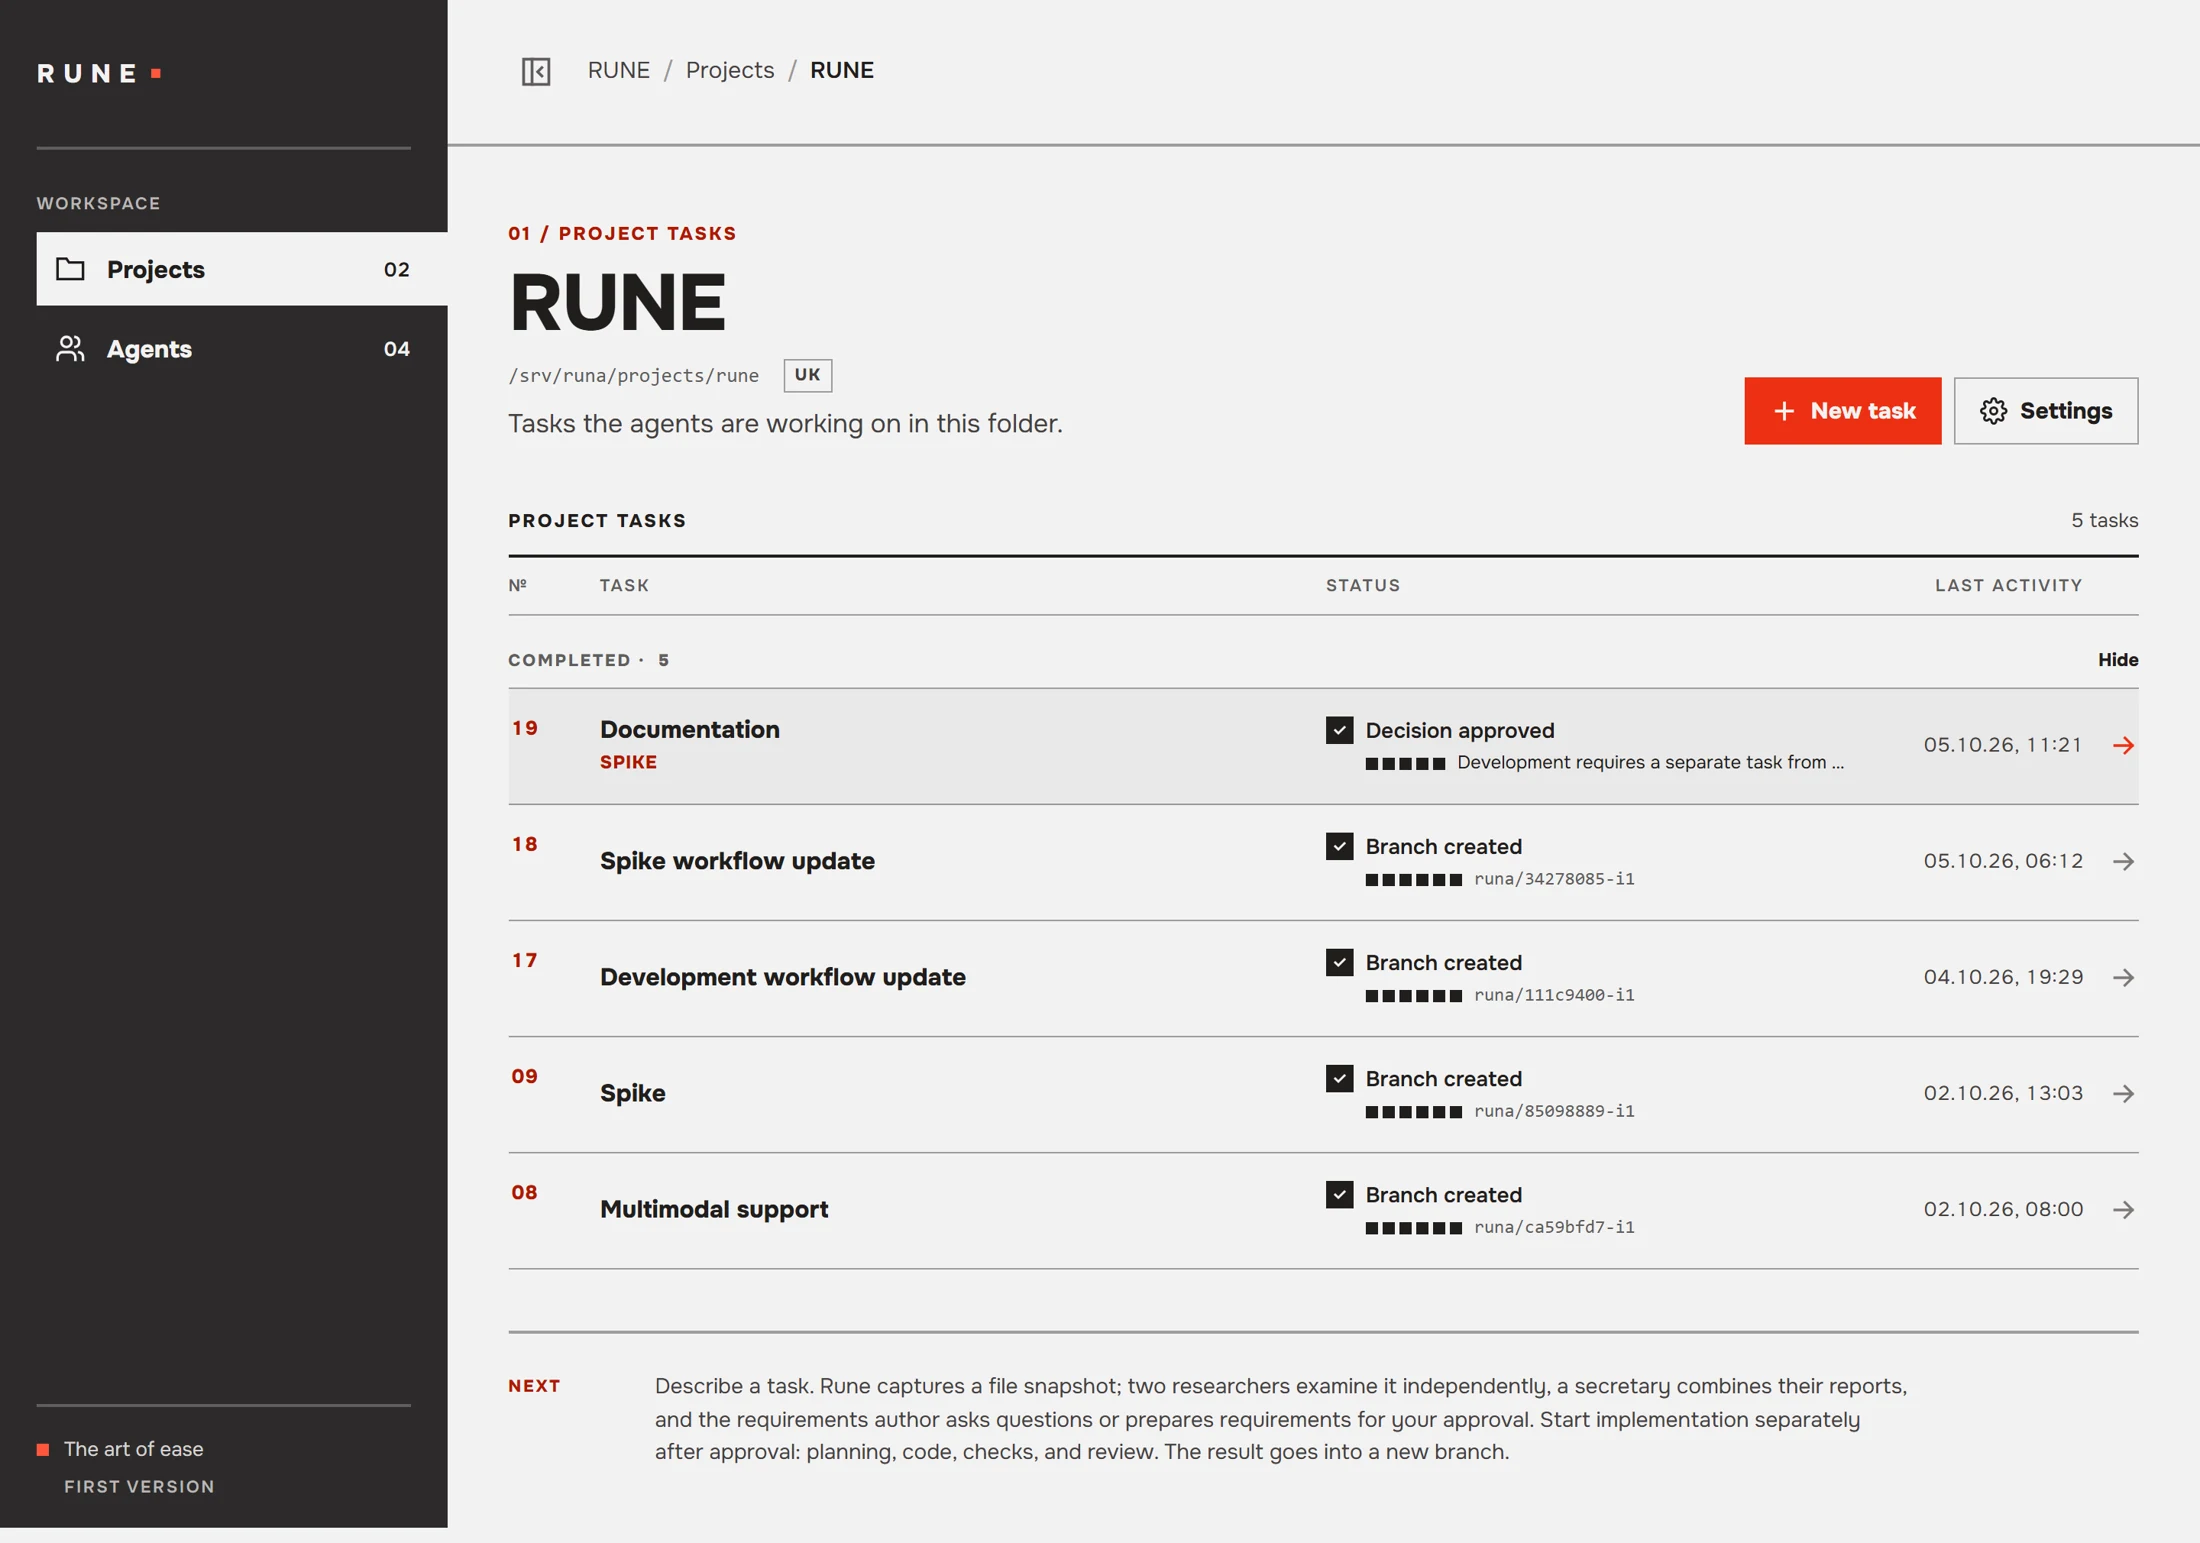Collapse the sidebar with the panel icon
This screenshot has height=1543, width=2200.
(x=536, y=71)
